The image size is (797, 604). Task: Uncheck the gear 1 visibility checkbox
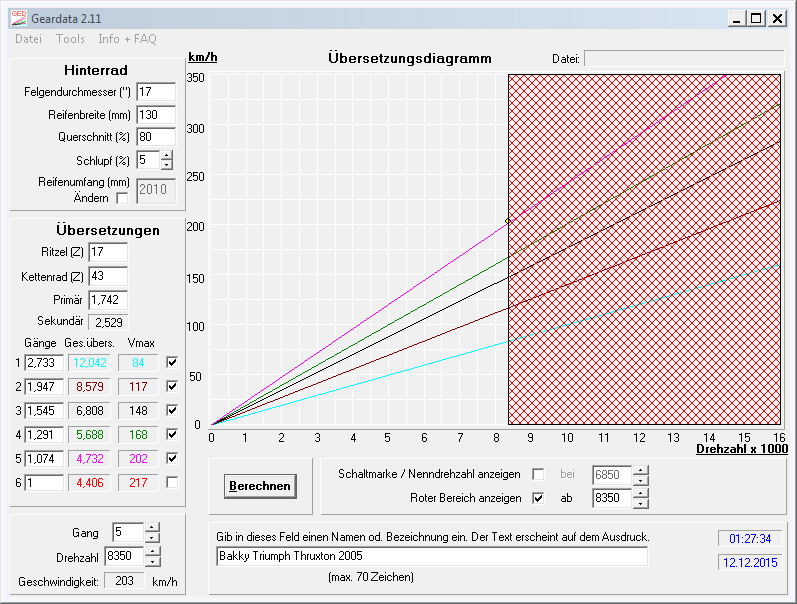pos(173,362)
